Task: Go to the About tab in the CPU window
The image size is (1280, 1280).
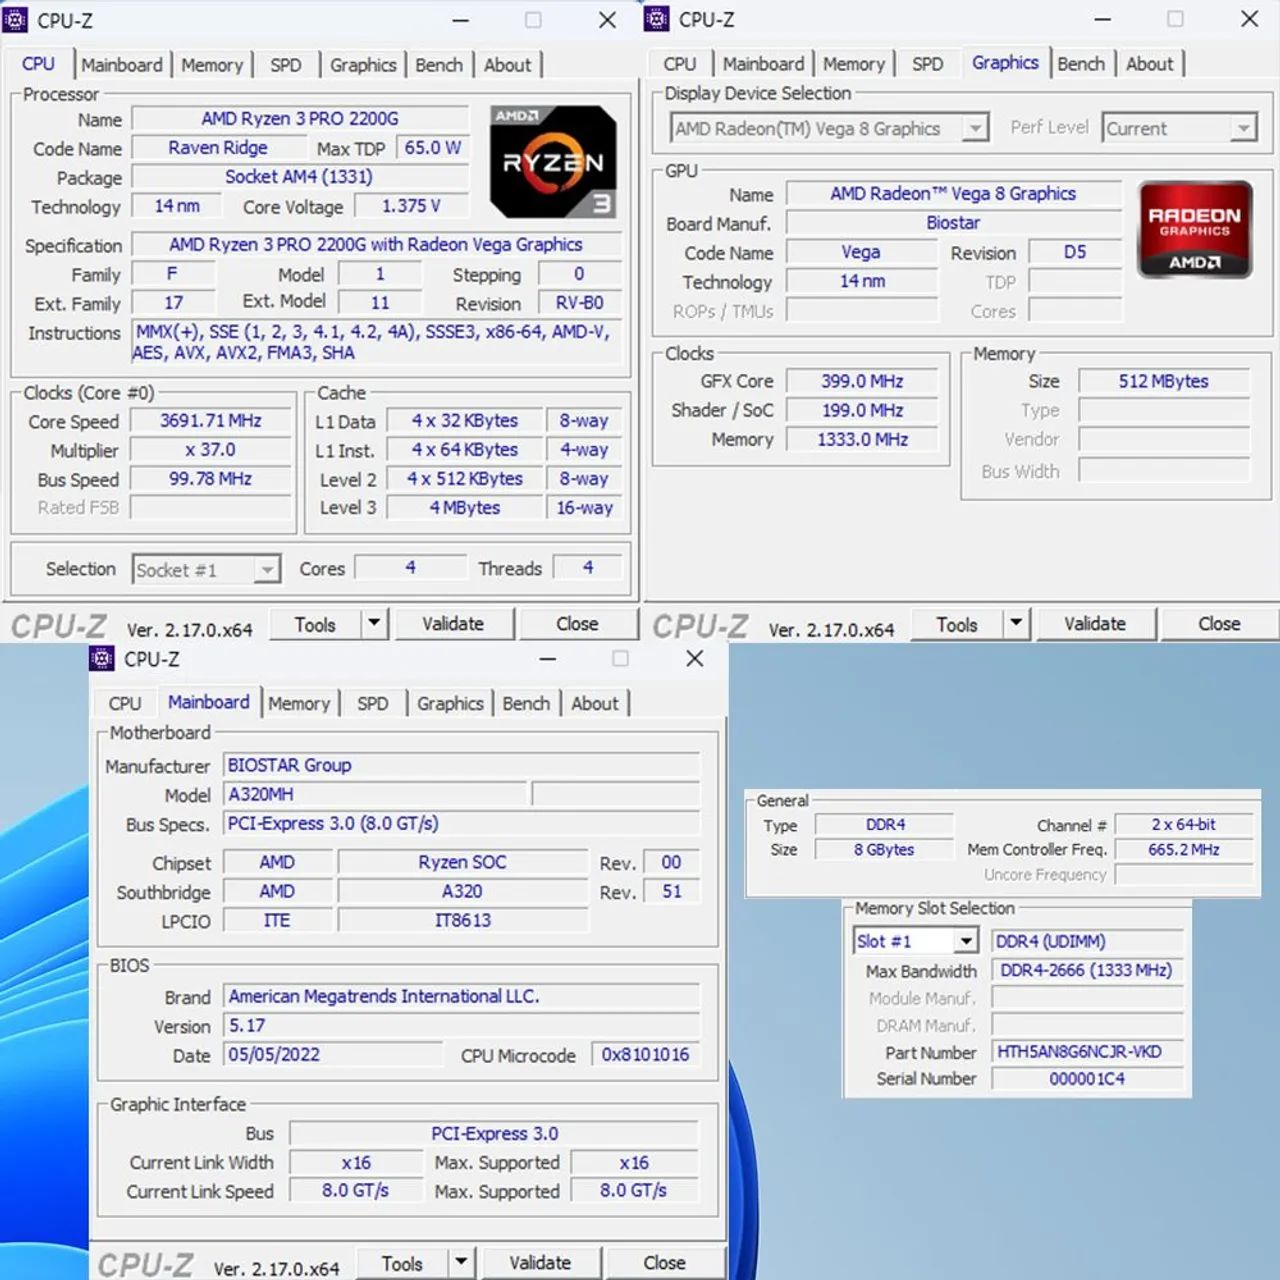Action: (x=507, y=65)
